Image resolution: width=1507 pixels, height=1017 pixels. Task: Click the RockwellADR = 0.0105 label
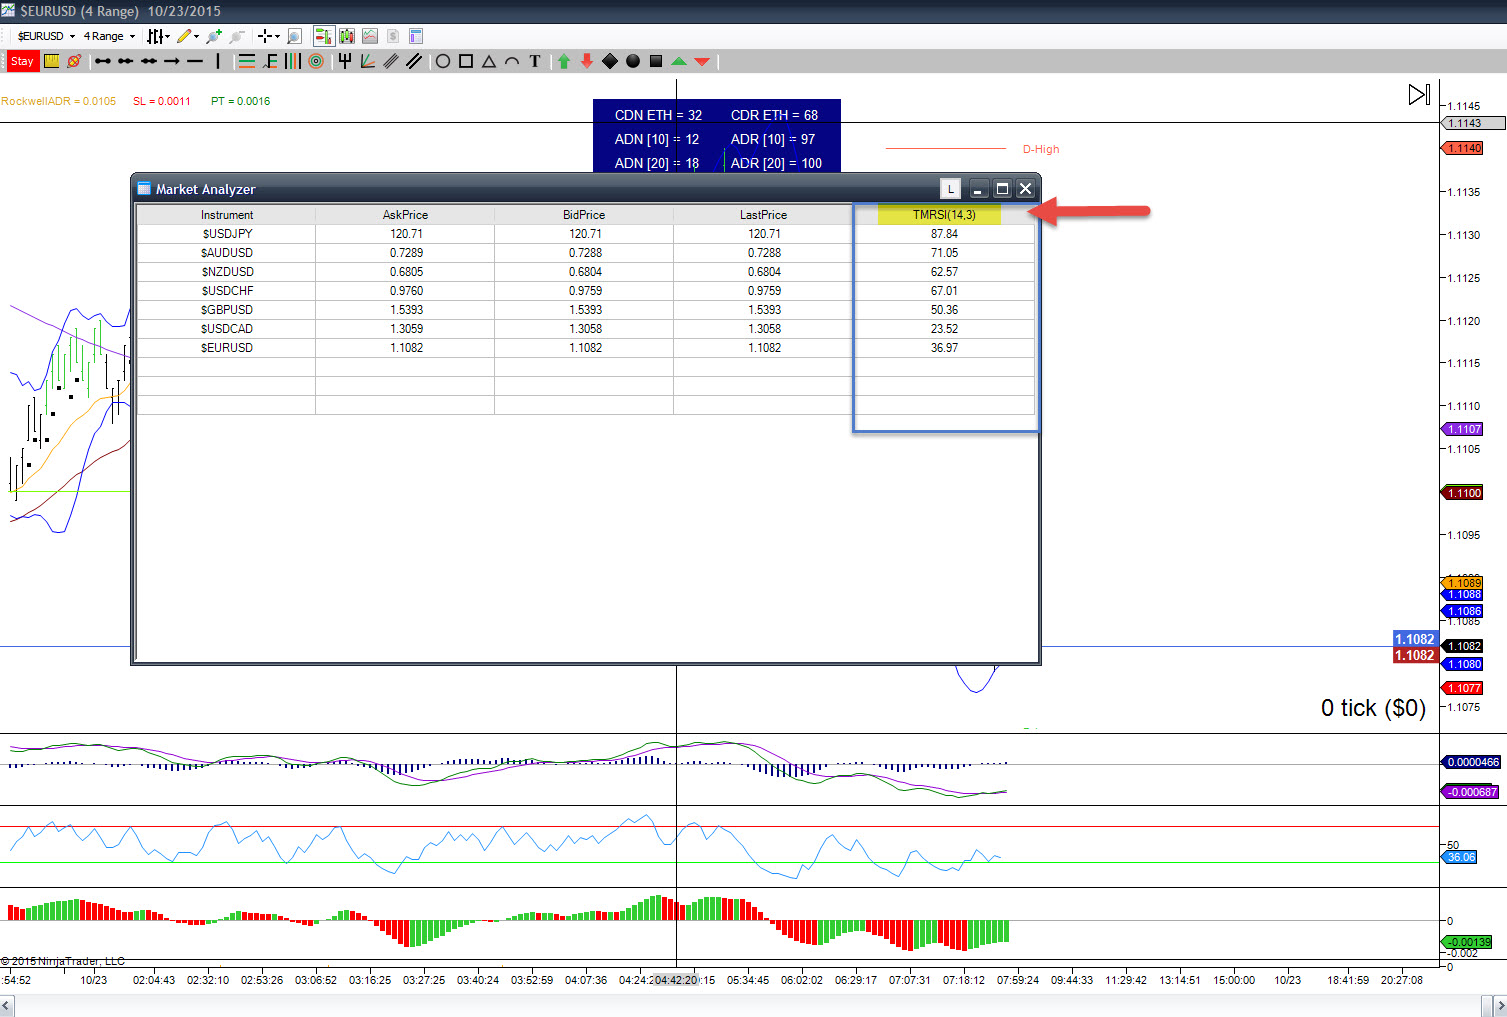click(59, 101)
